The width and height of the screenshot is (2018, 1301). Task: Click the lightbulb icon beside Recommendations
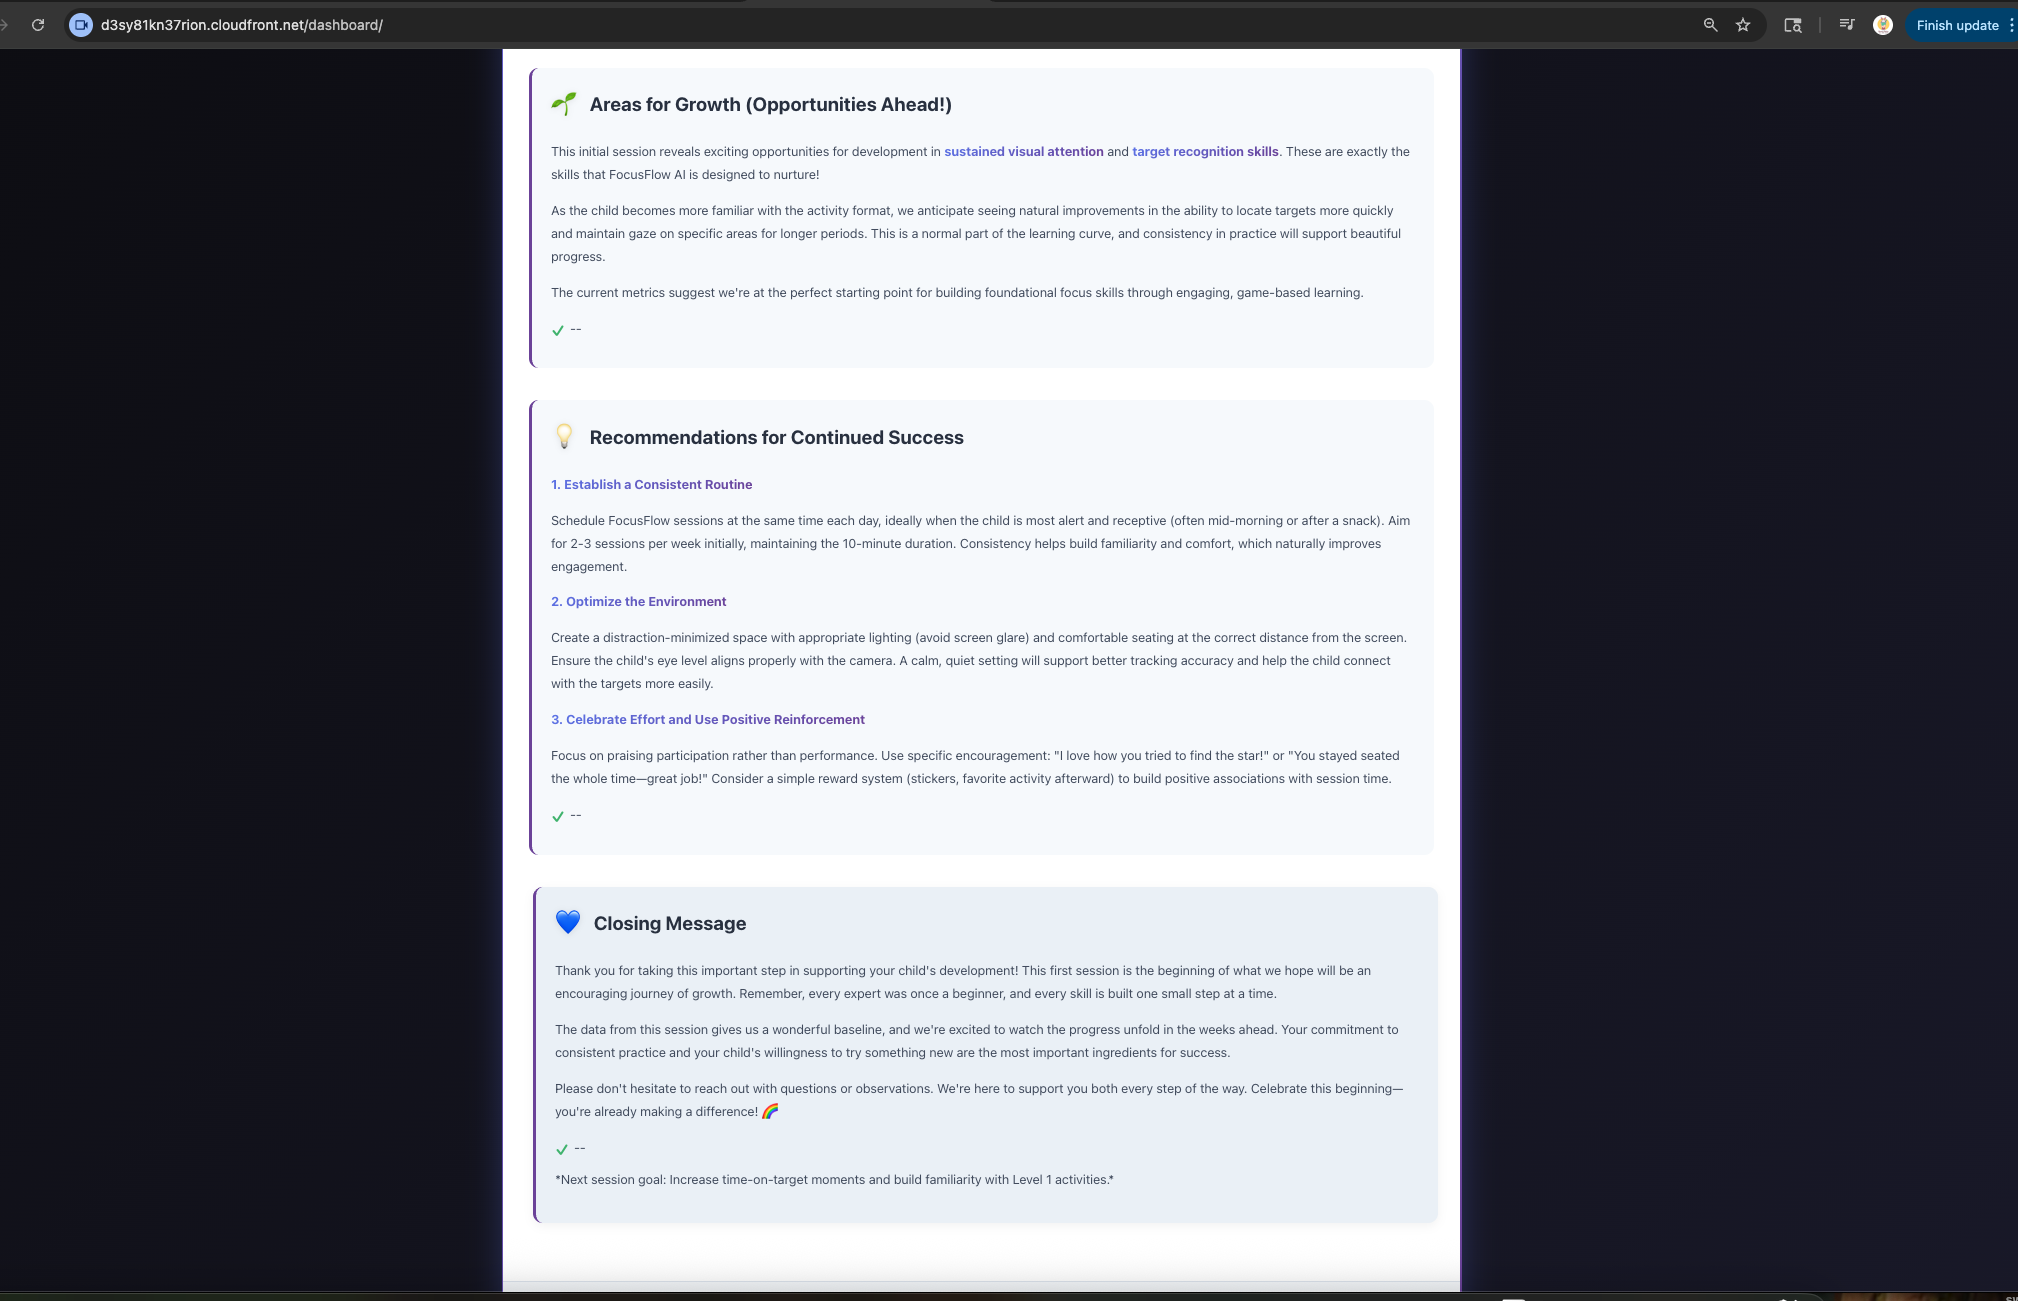pyautogui.click(x=564, y=437)
